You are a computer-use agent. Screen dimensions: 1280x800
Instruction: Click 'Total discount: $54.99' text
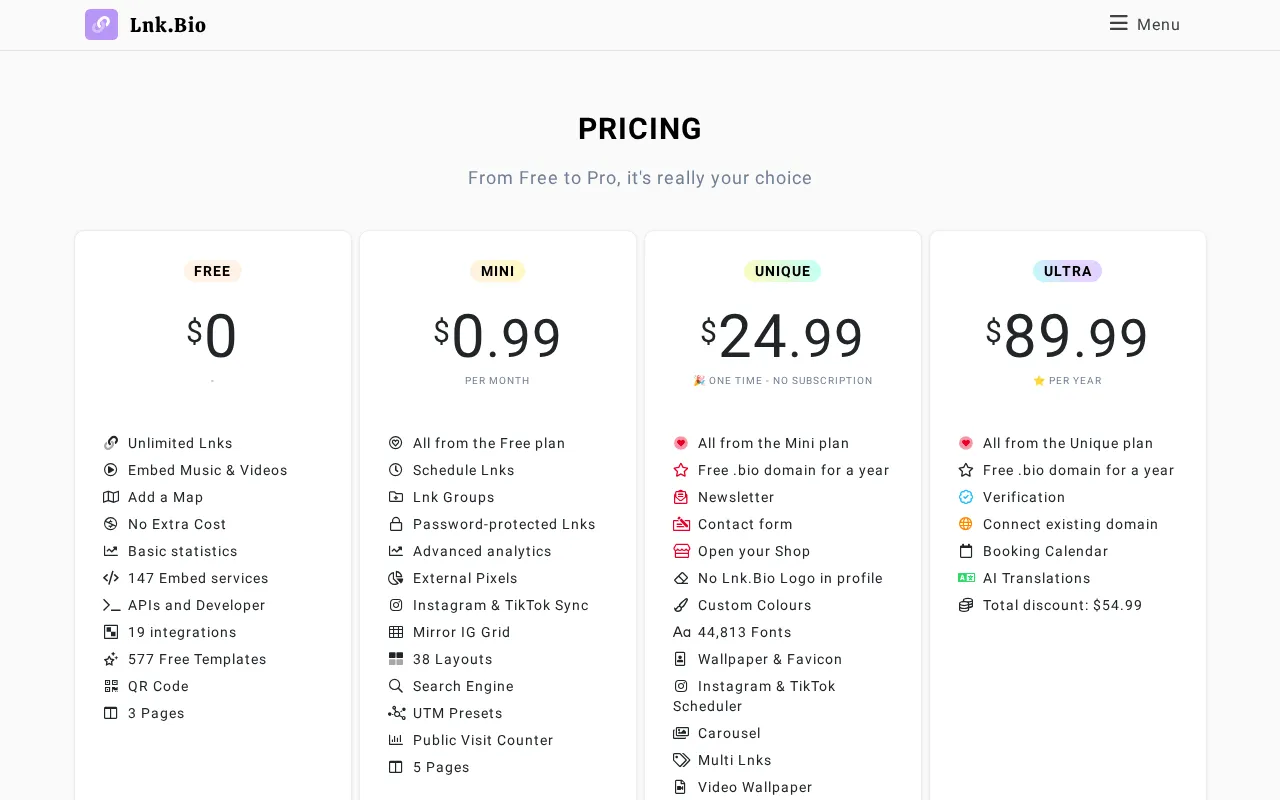[x=1062, y=605]
